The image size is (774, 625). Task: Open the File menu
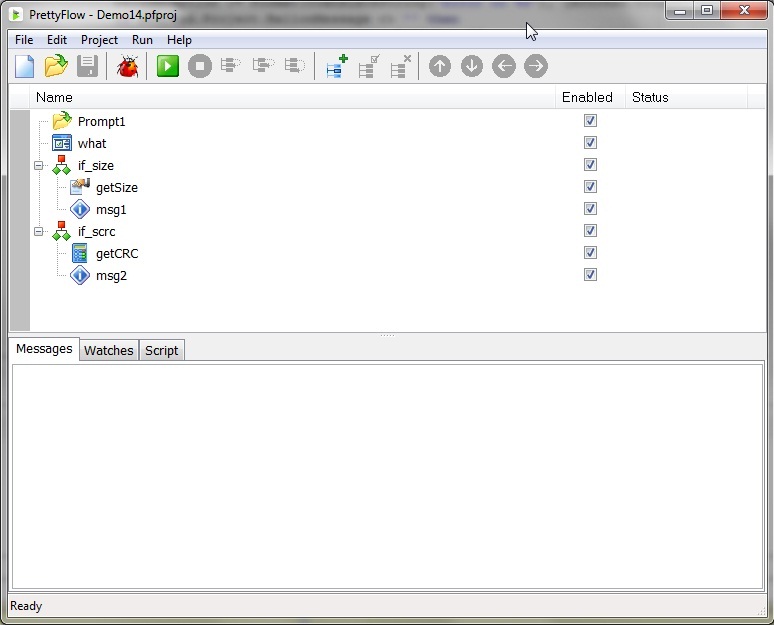(24, 40)
